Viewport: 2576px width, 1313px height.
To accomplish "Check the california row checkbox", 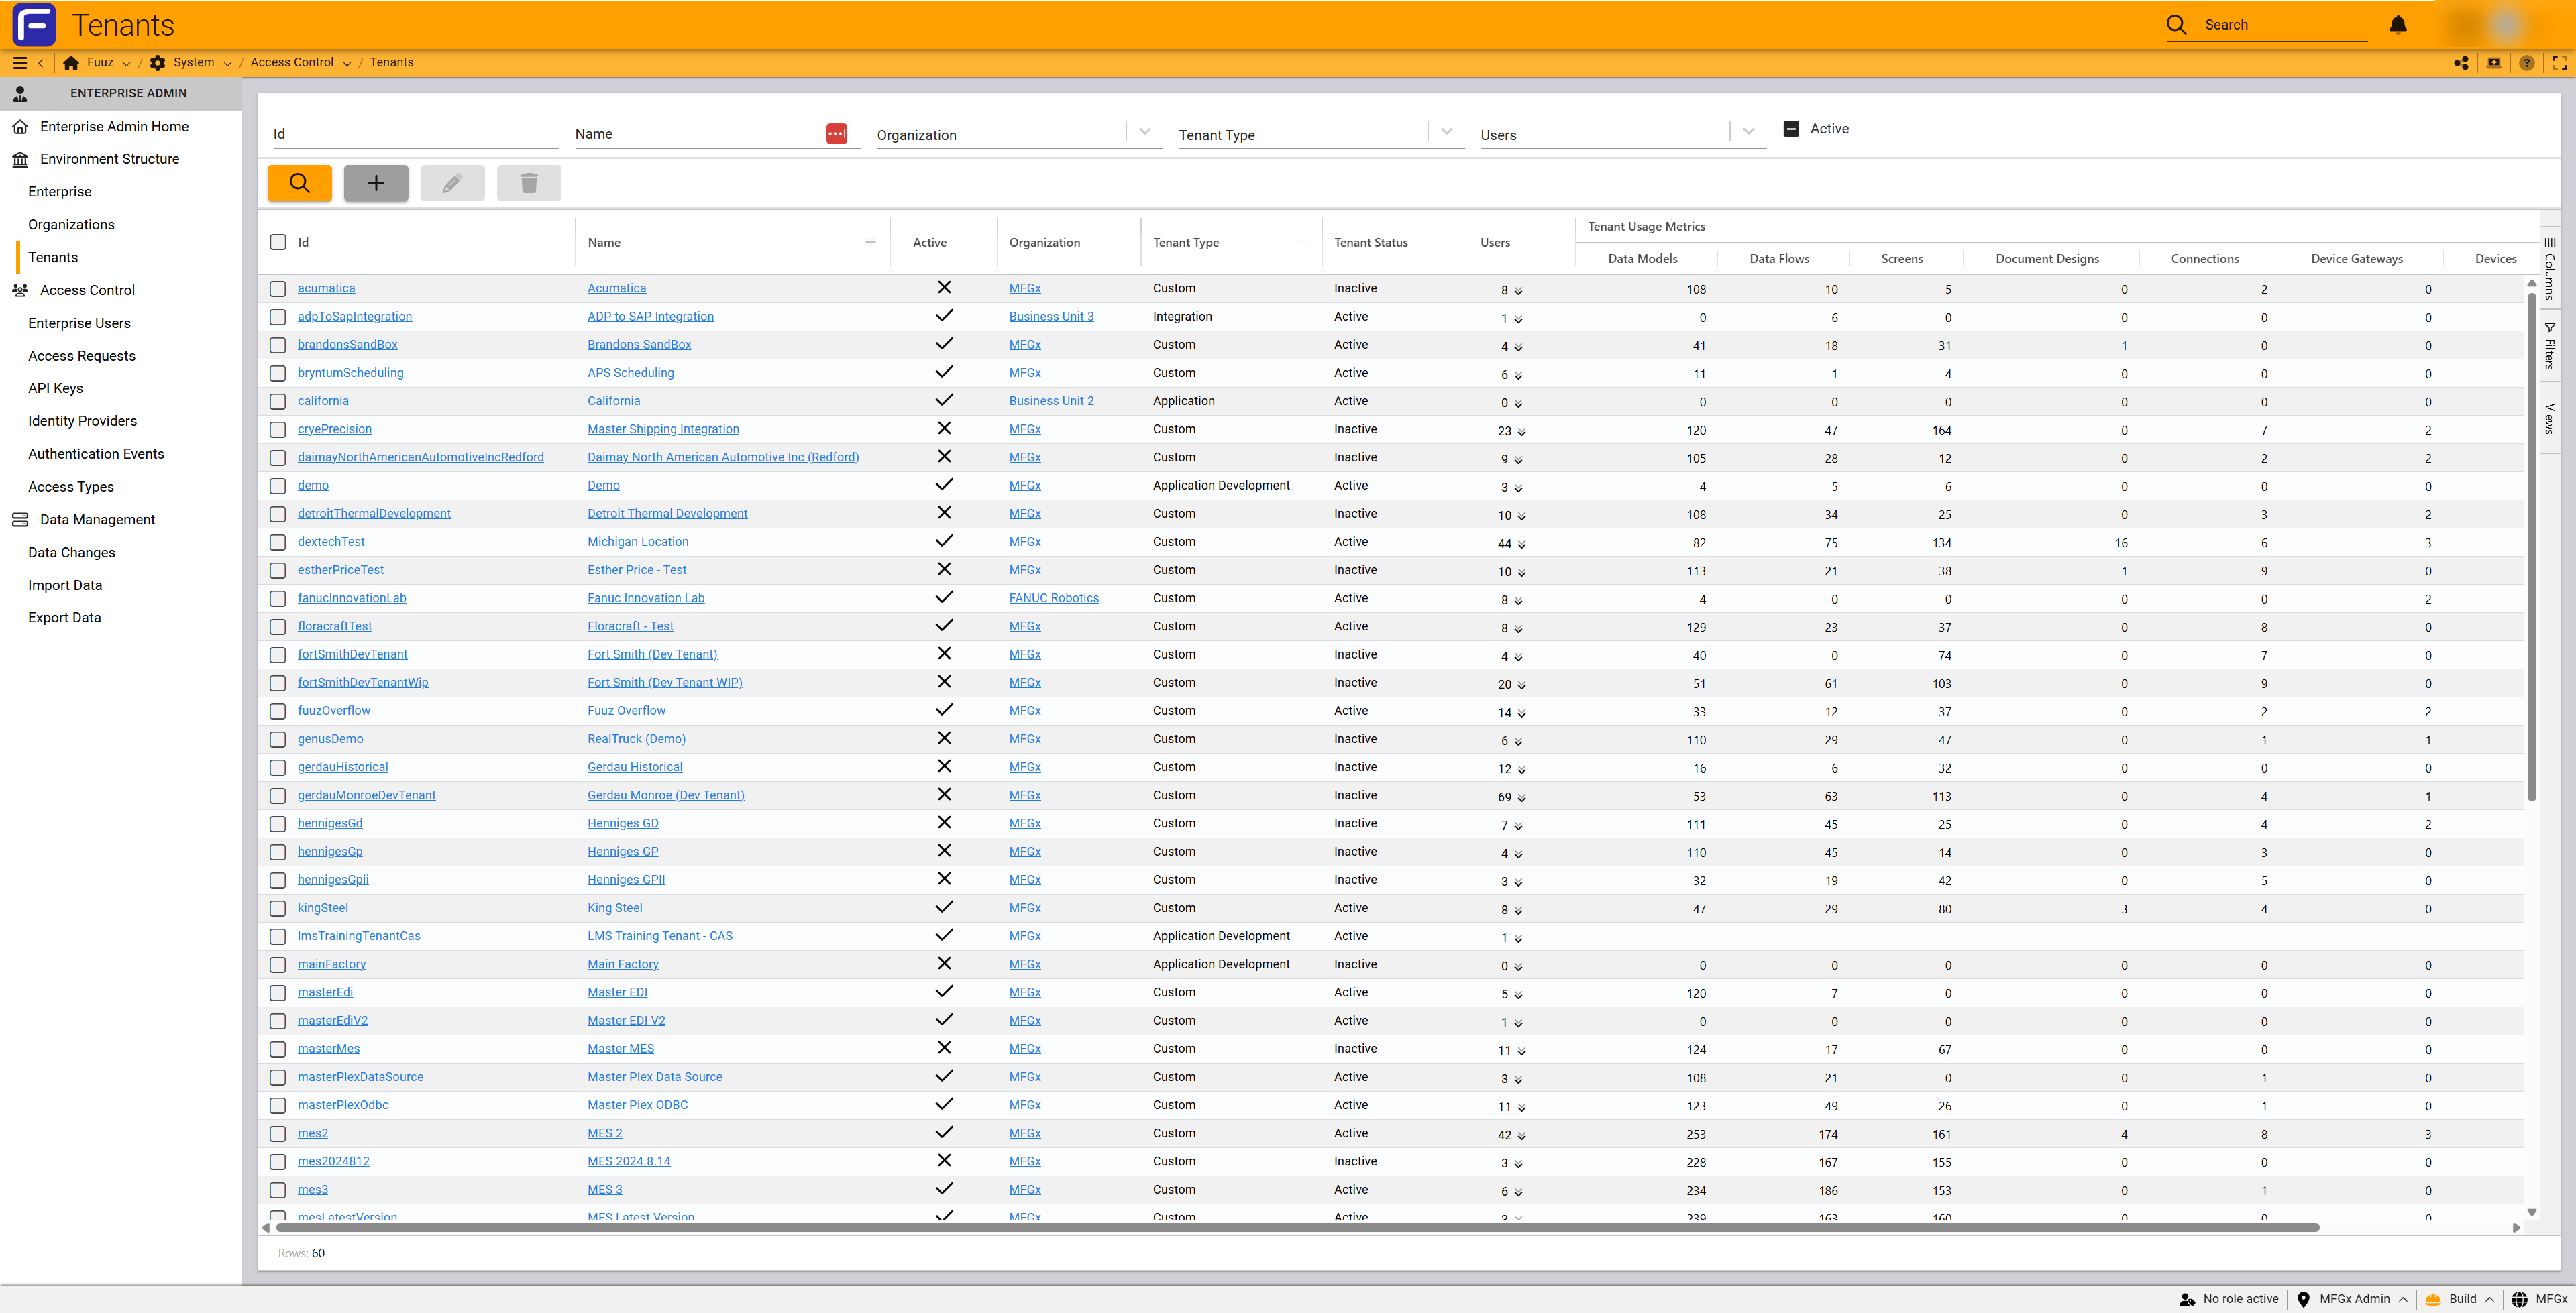I will pos(278,401).
